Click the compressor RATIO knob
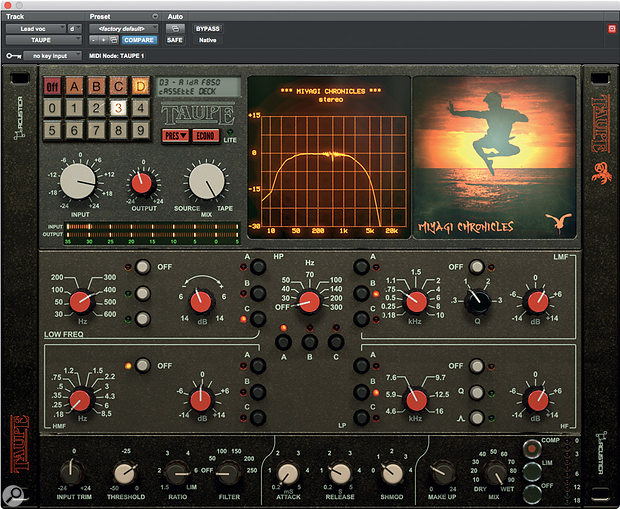This screenshot has width=620, height=509. (x=178, y=473)
